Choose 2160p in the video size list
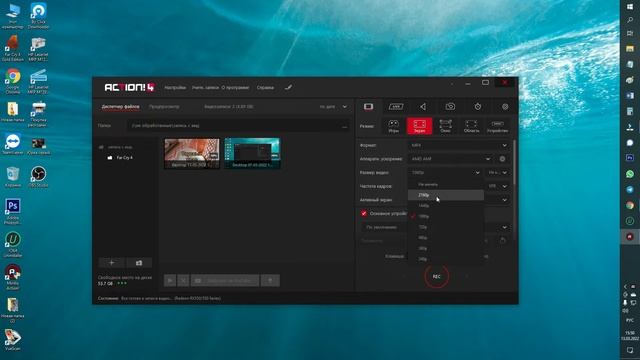 click(x=446, y=195)
